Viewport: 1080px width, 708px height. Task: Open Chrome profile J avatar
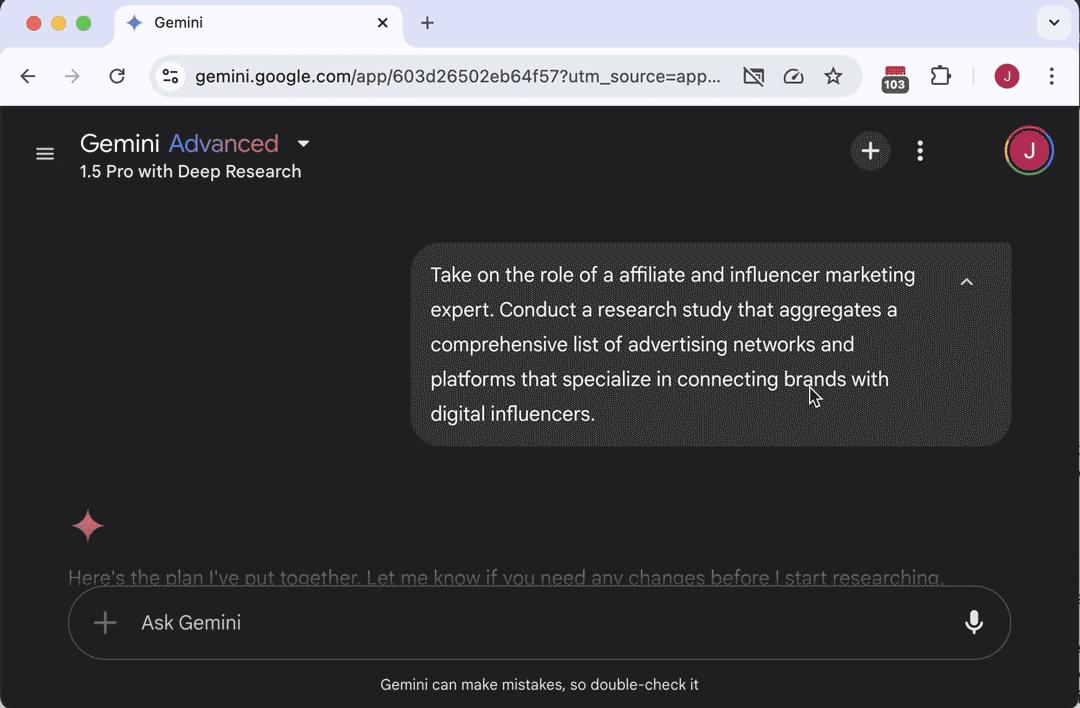pos(1006,76)
